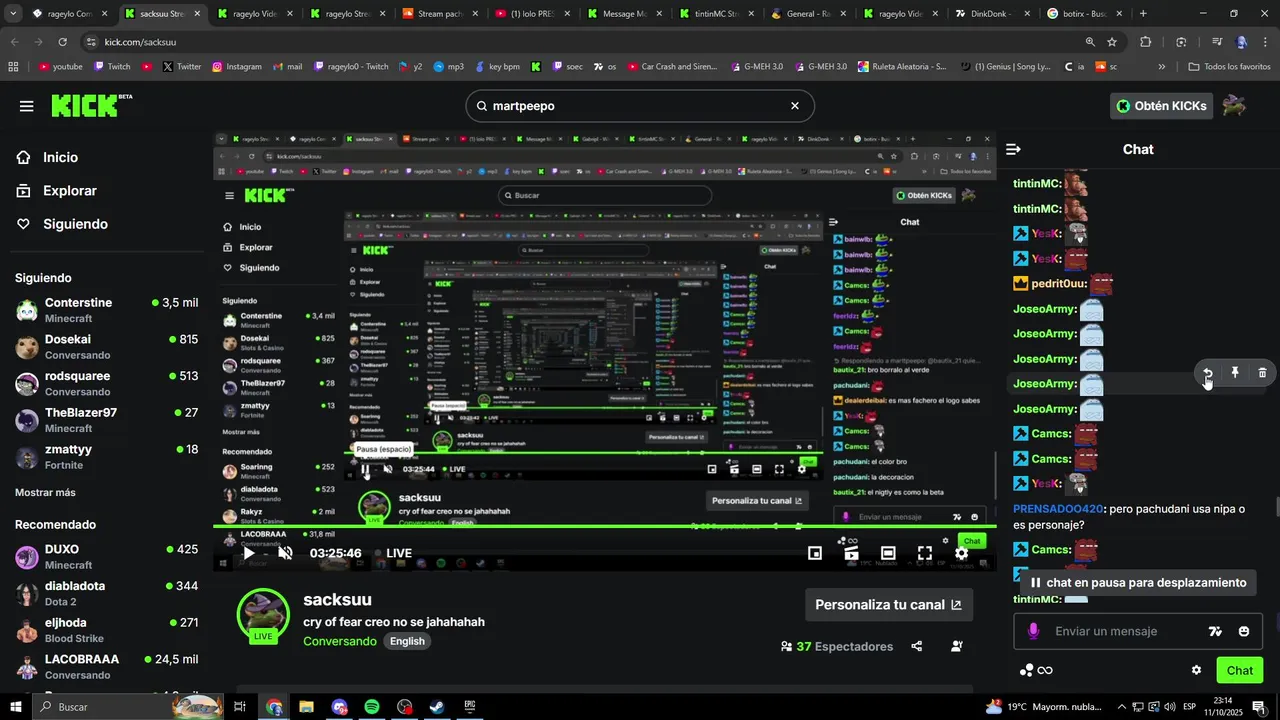Open the chat identity purple icon
Screen dimensions: 1280x720
tap(1033, 631)
